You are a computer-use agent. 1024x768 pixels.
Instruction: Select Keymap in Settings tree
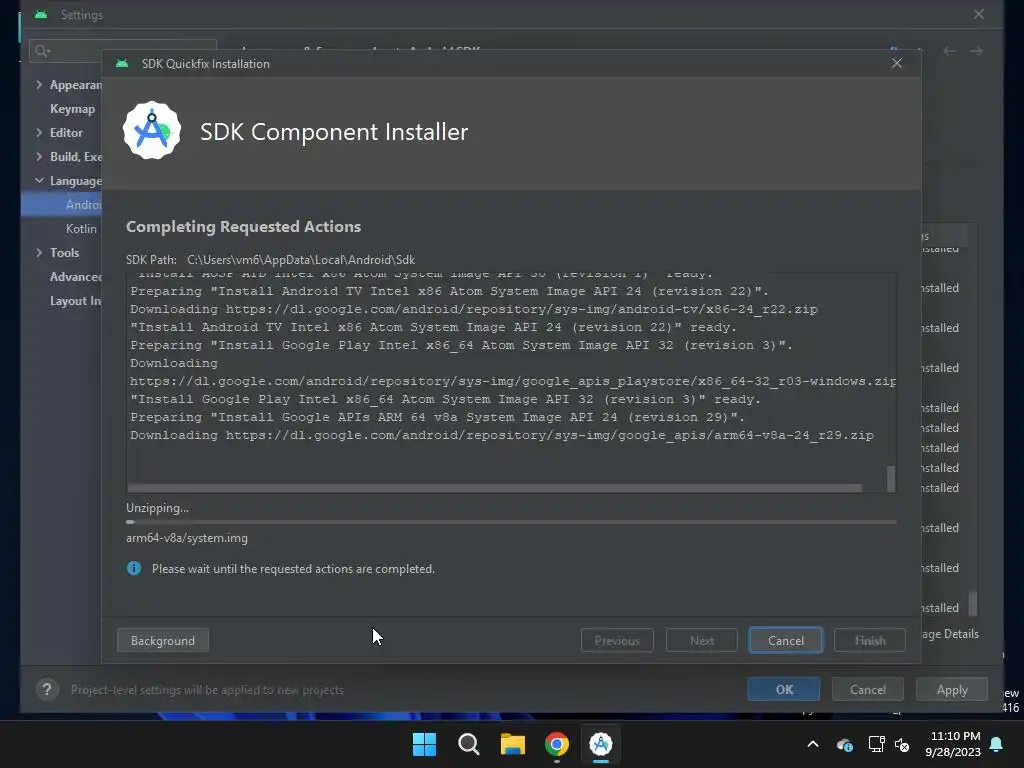(72, 109)
